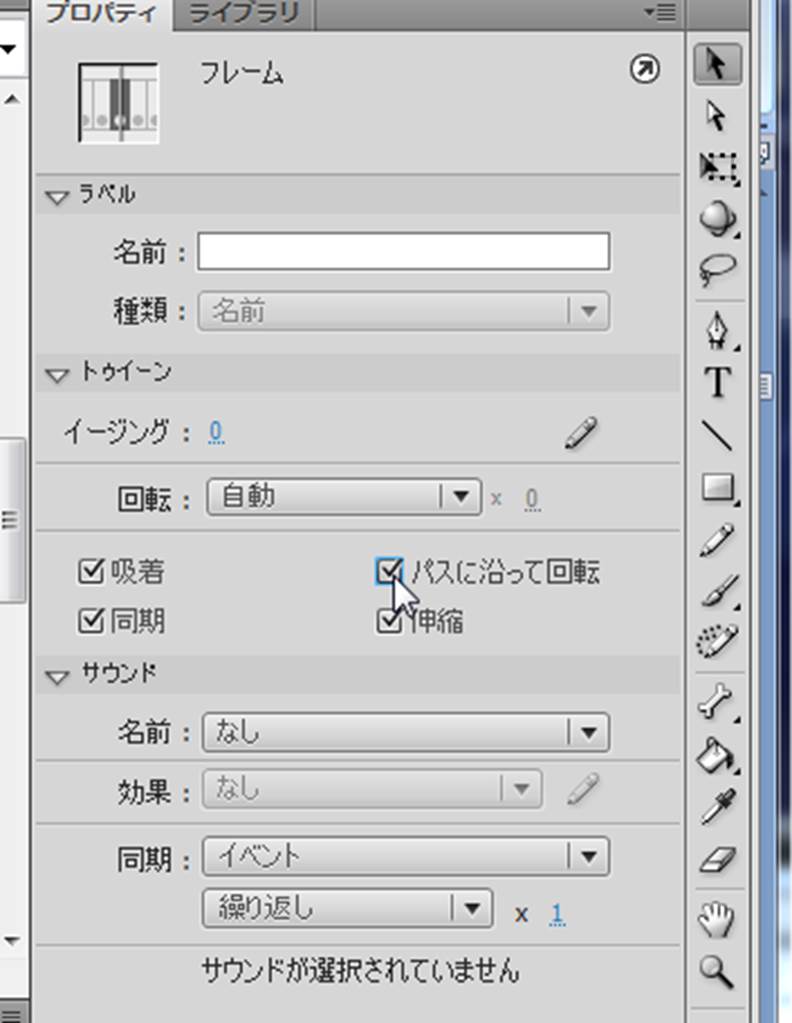The image size is (792, 1023).
Task: Select the Free Transform tool
Action: (x=717, y=167)
